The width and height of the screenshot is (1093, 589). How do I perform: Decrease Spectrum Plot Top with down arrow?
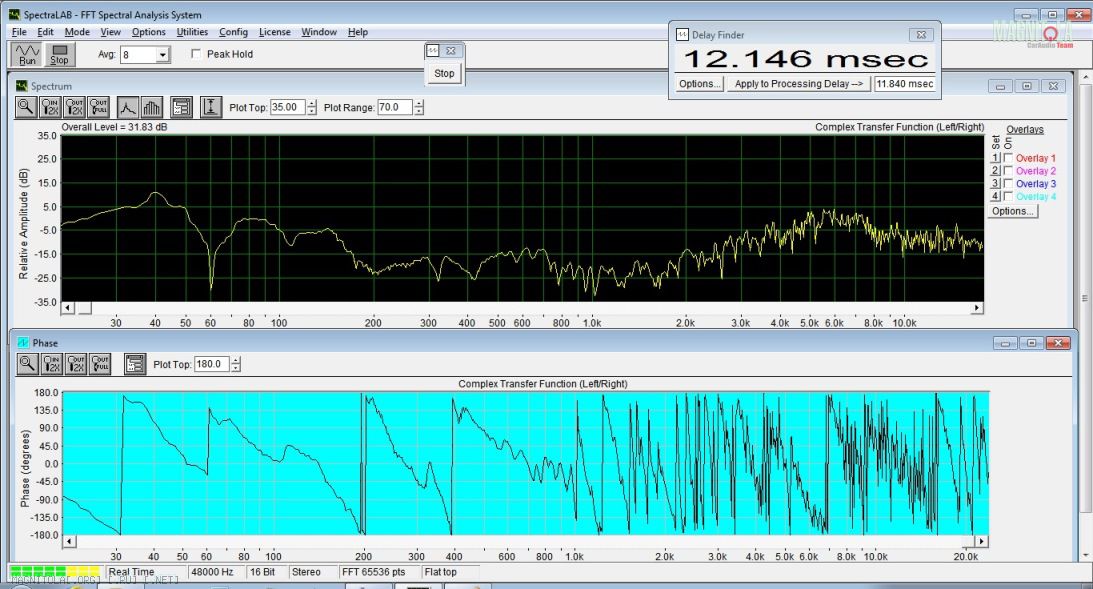point(312,111)
